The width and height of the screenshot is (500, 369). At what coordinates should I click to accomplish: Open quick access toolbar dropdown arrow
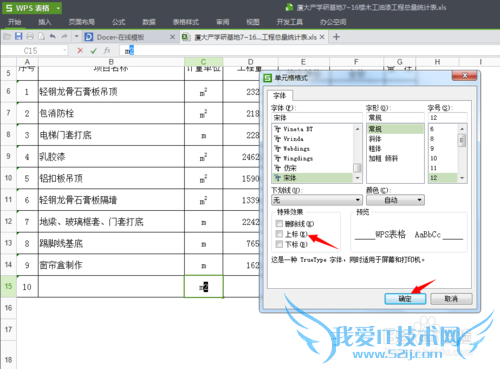[x=76, y=37]
